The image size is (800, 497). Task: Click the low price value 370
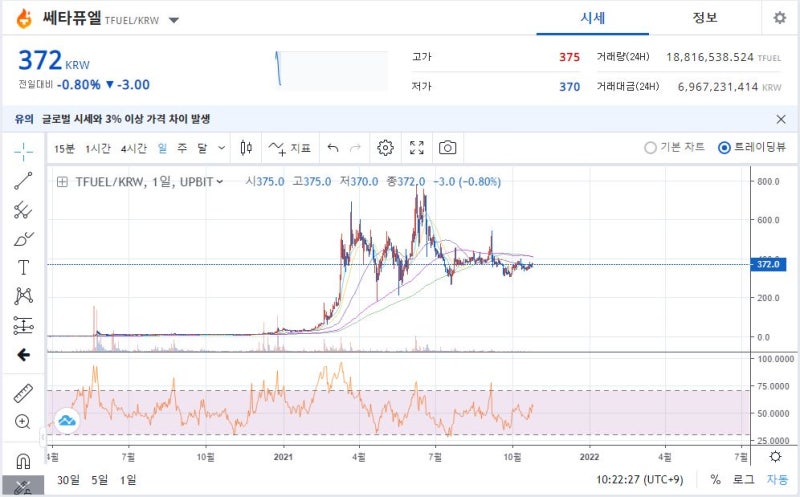pyautogui.click(x=569, y=87)
